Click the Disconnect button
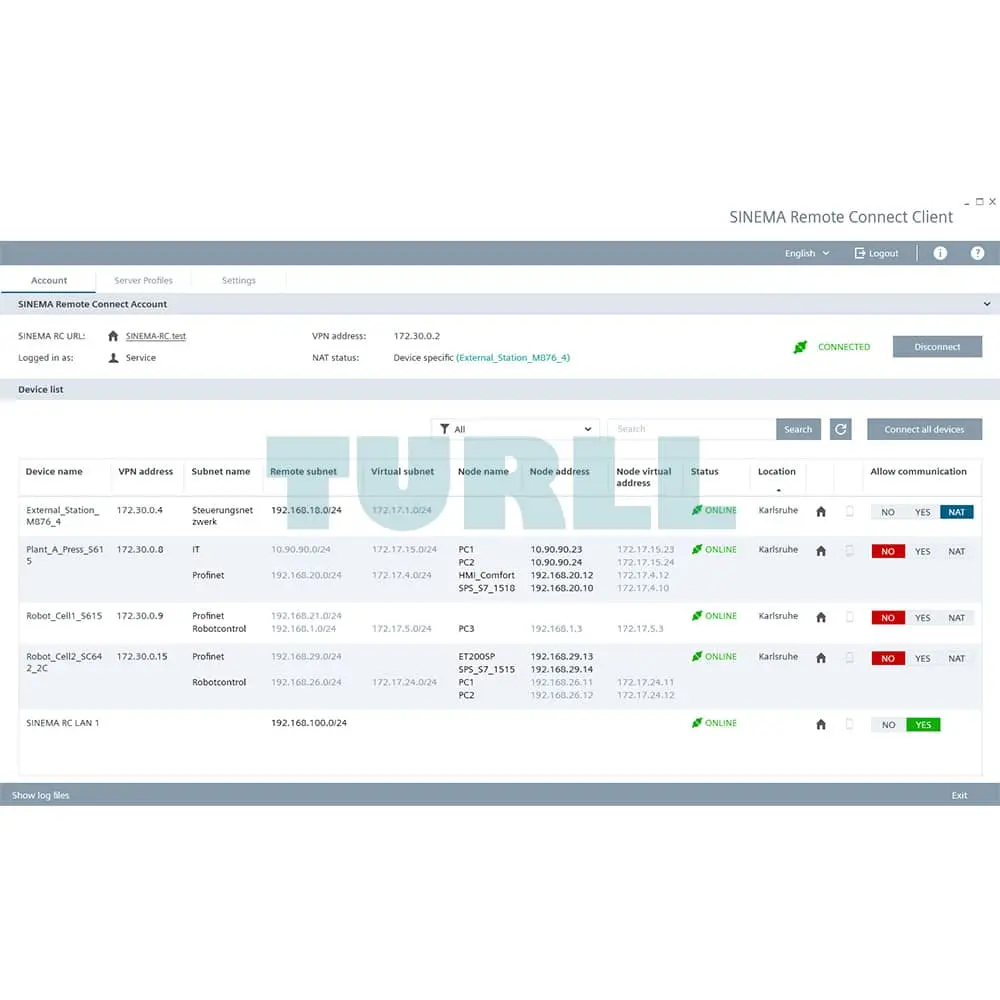 [937, 347]
